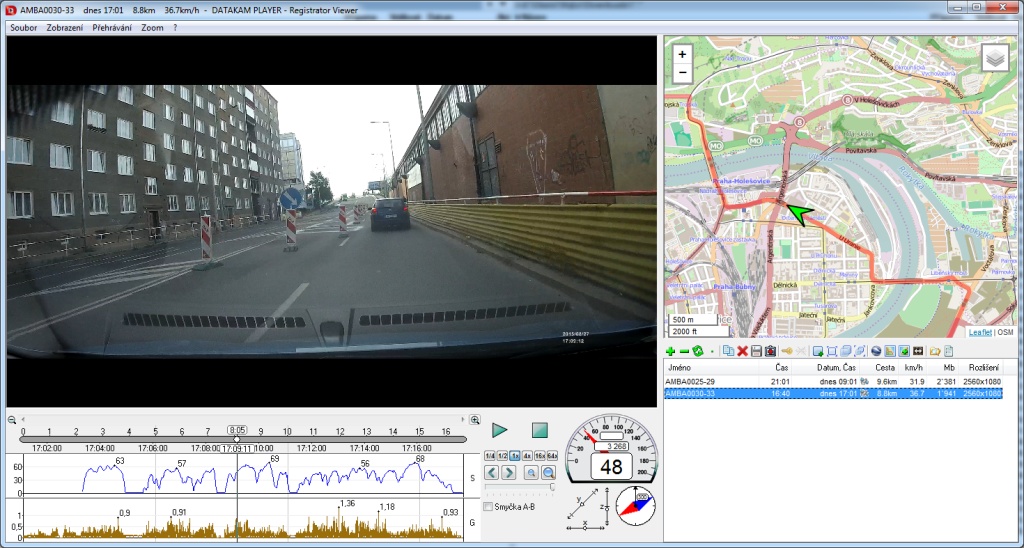
Task: Click the yellow folder open icon
Action: click(x=934, y=351)
